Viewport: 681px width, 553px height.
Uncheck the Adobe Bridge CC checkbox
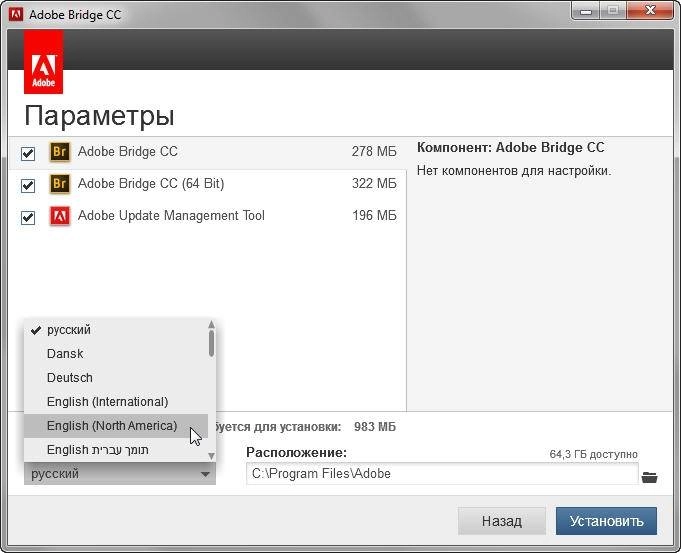click(28, 153)
